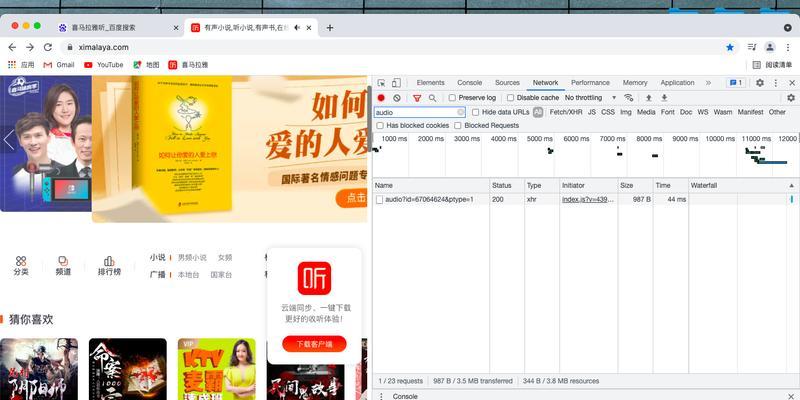
Task: Filter by Media requests
Action: coord(646,112)
